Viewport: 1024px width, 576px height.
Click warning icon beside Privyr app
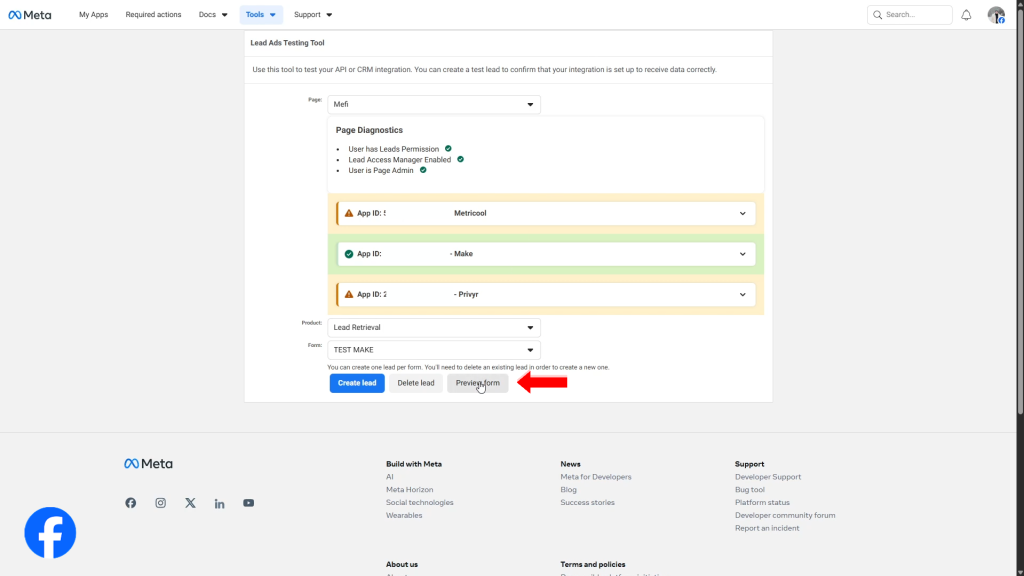pyautogui.click(x=349, y=295)
